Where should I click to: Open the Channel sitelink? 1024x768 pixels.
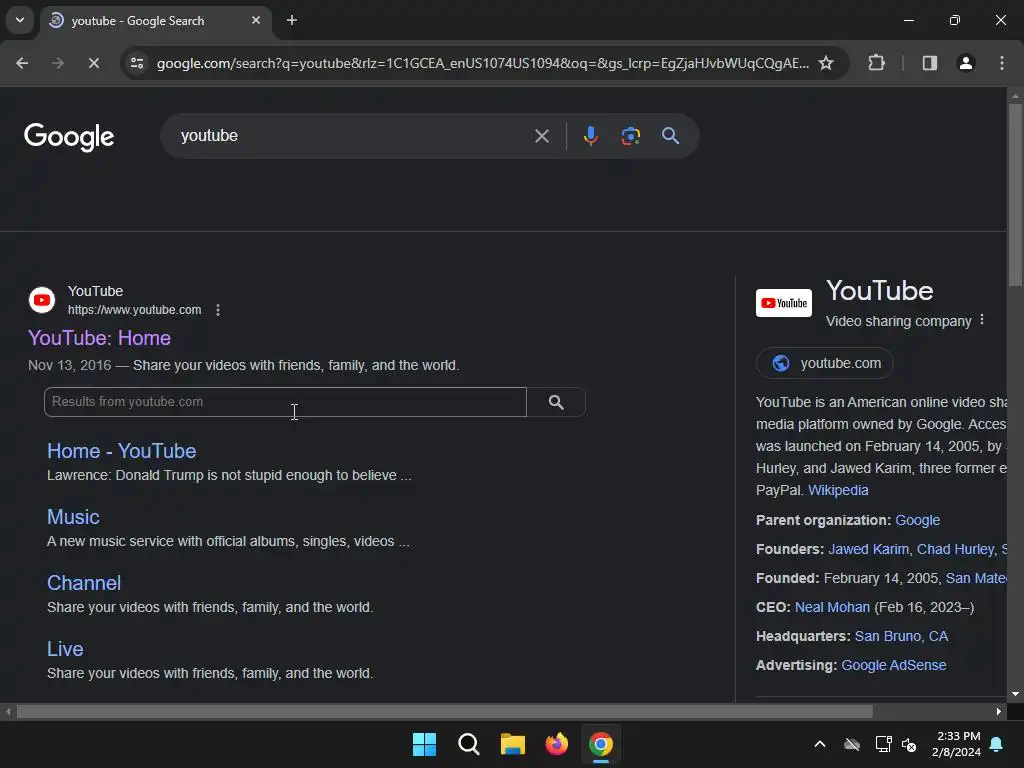coord(84,583)
